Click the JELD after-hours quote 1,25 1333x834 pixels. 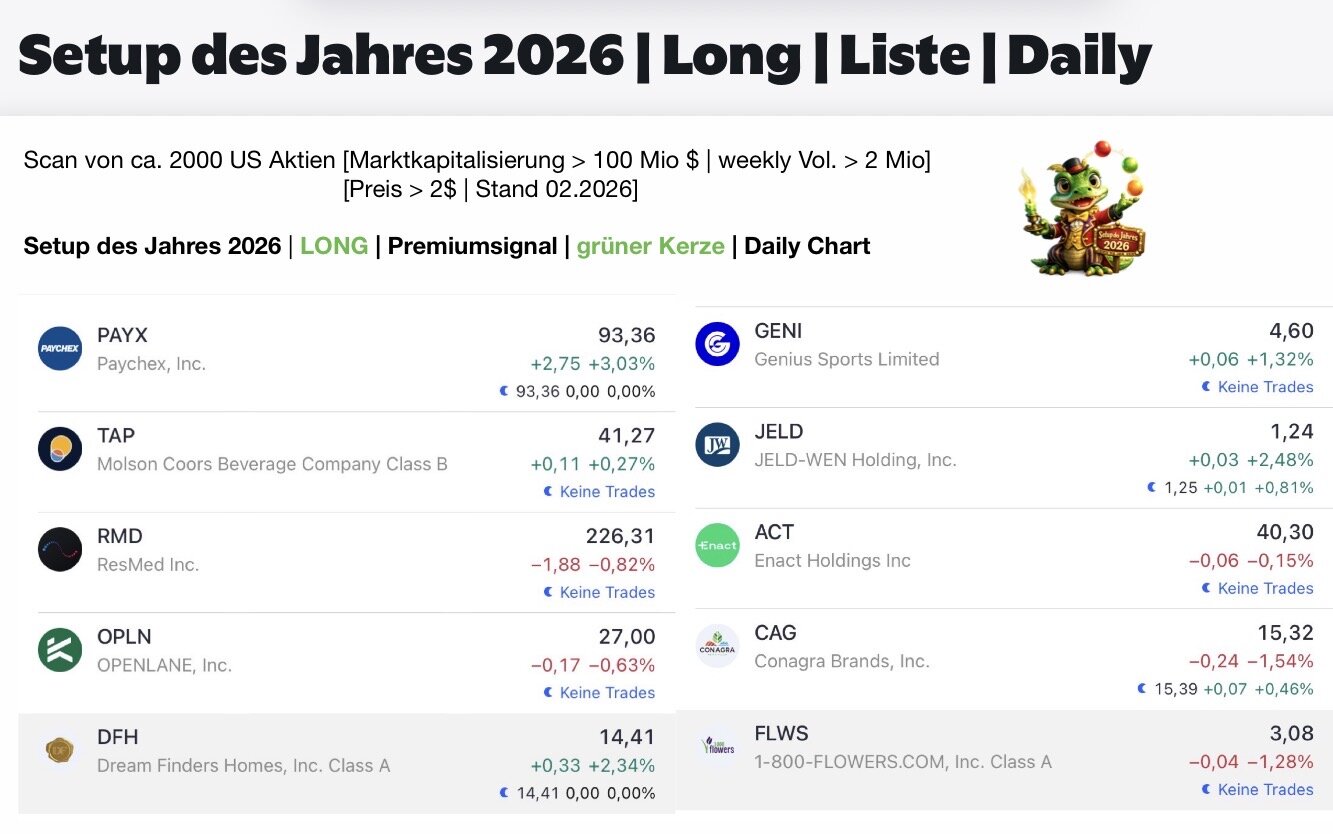tap(1180, 488)
